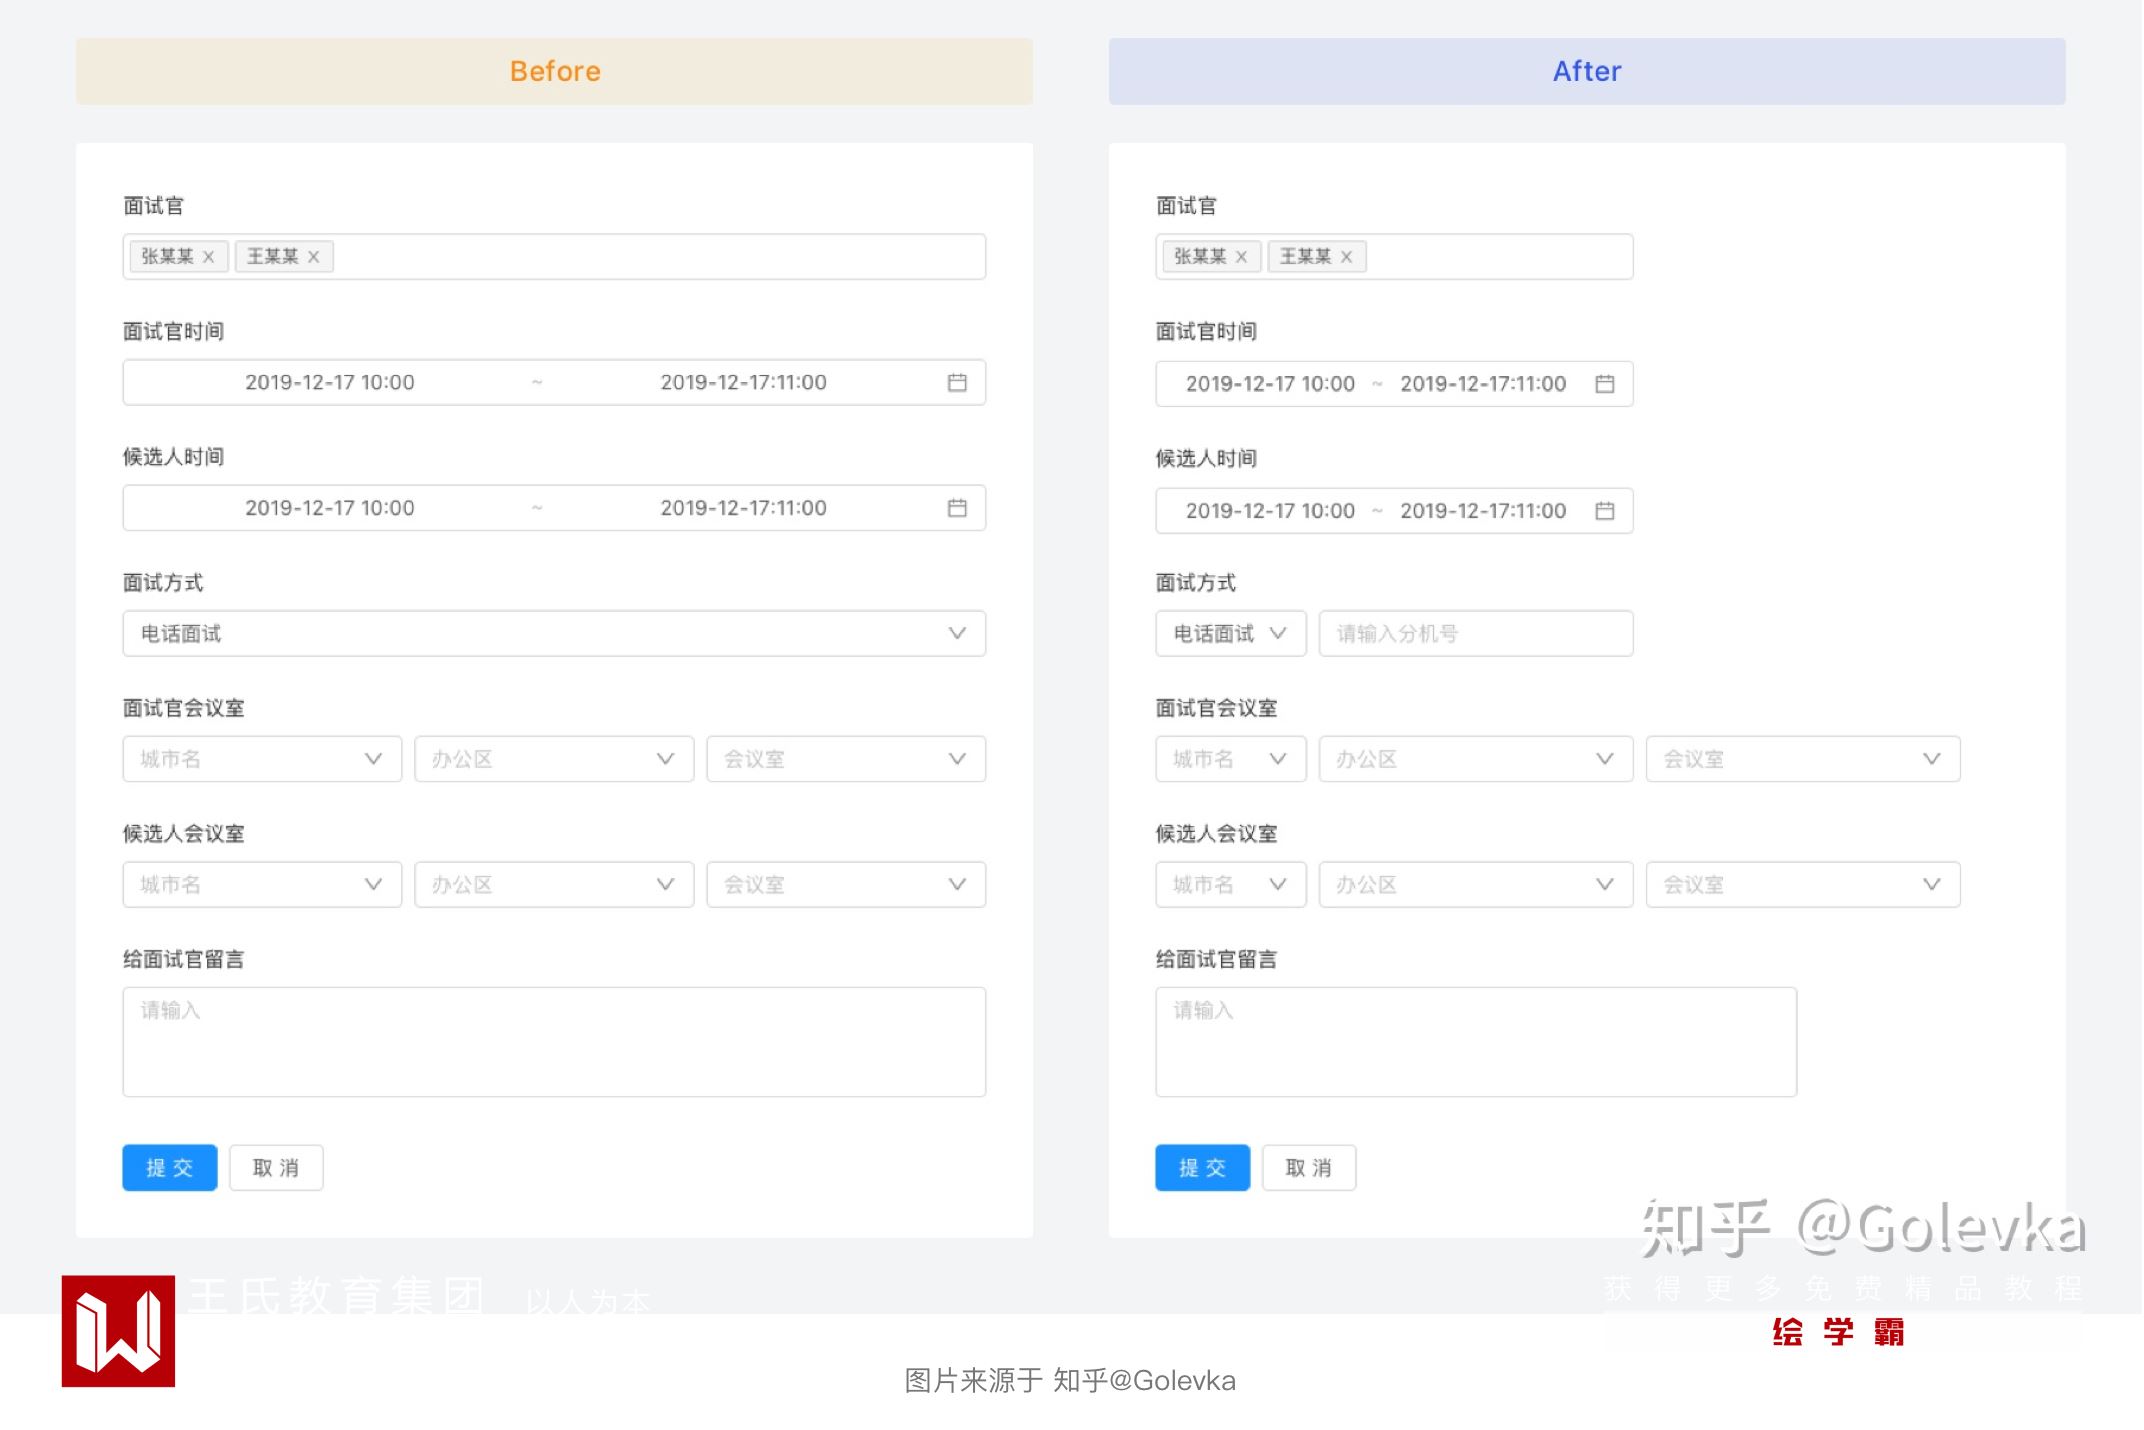Viewport: 2144px width, 1430px height.
Task: Open 会议室 dropdown under 候选人会议室 in Before form
Action: tap(846, 885)
